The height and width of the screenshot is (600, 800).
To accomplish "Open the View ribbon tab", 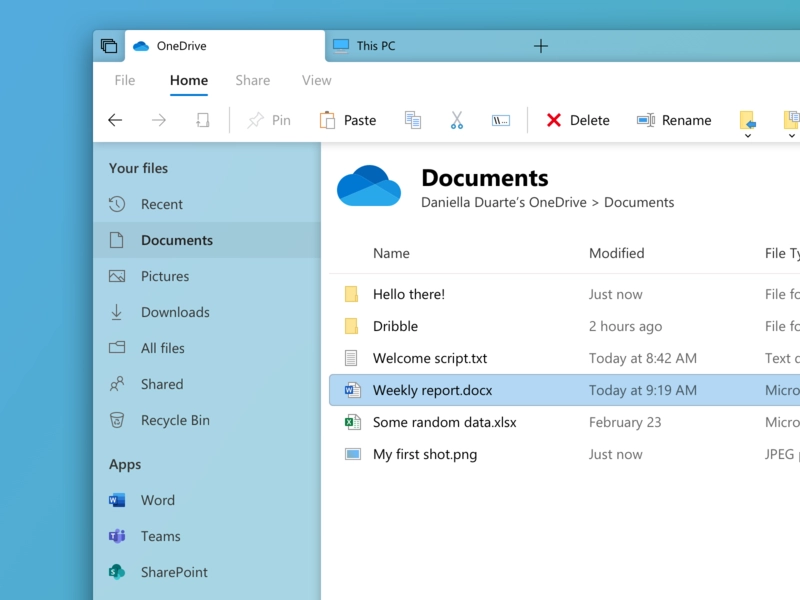I will pyautogui.click(x=316, y=80).
